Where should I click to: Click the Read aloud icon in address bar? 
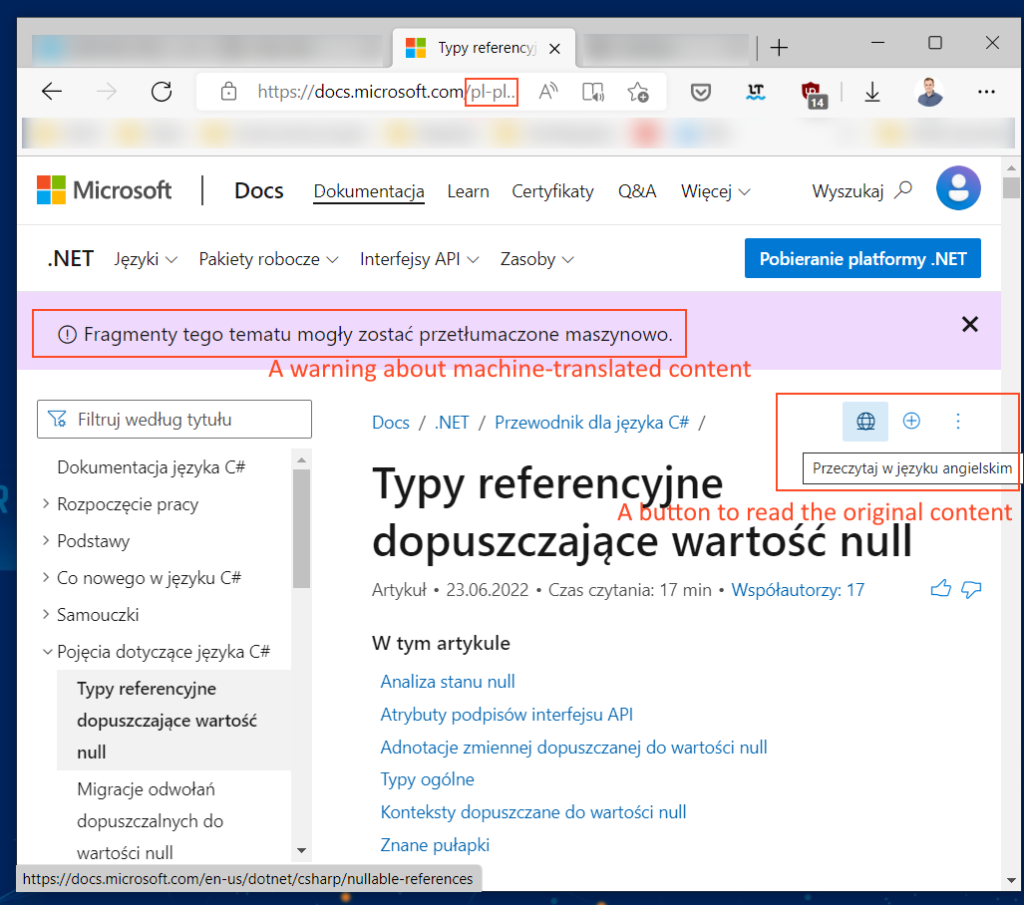[x=548, y=92]
